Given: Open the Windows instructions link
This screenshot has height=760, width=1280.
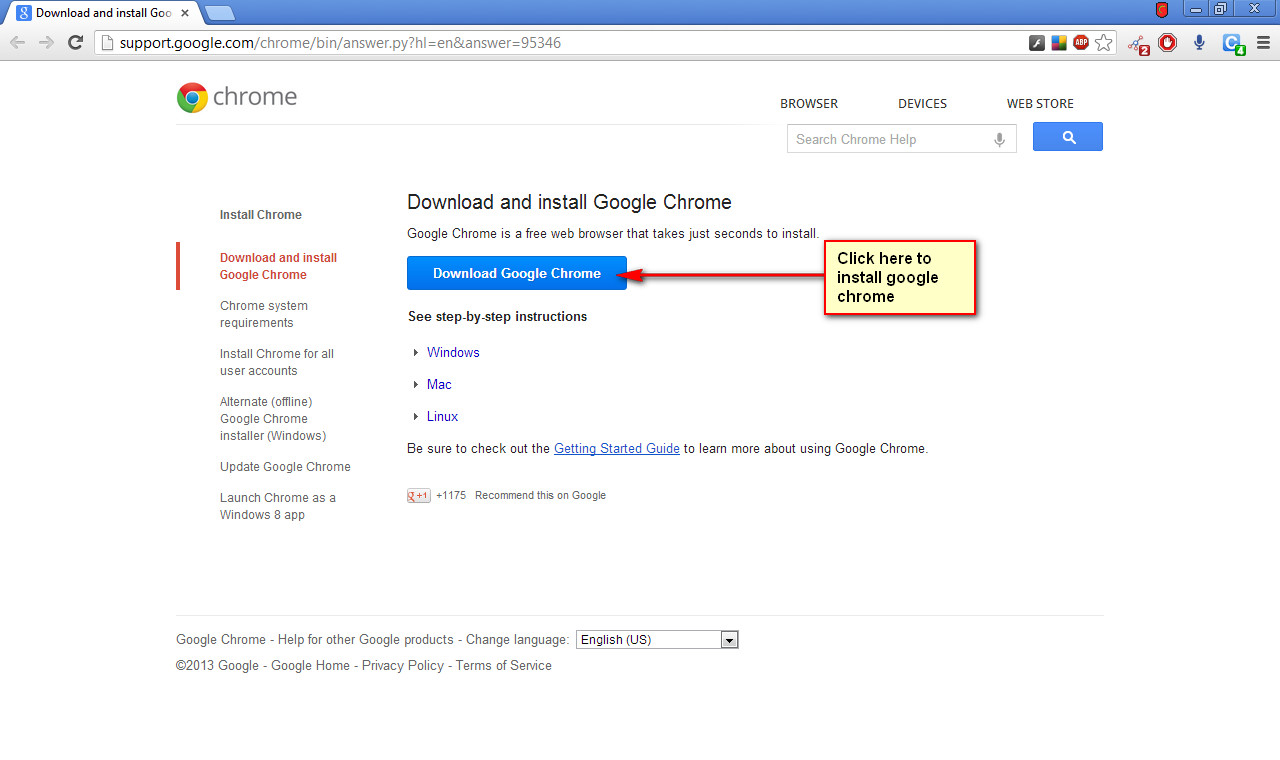Looking at the screenshot, I should pyautogui.click(x=453, y=353).
